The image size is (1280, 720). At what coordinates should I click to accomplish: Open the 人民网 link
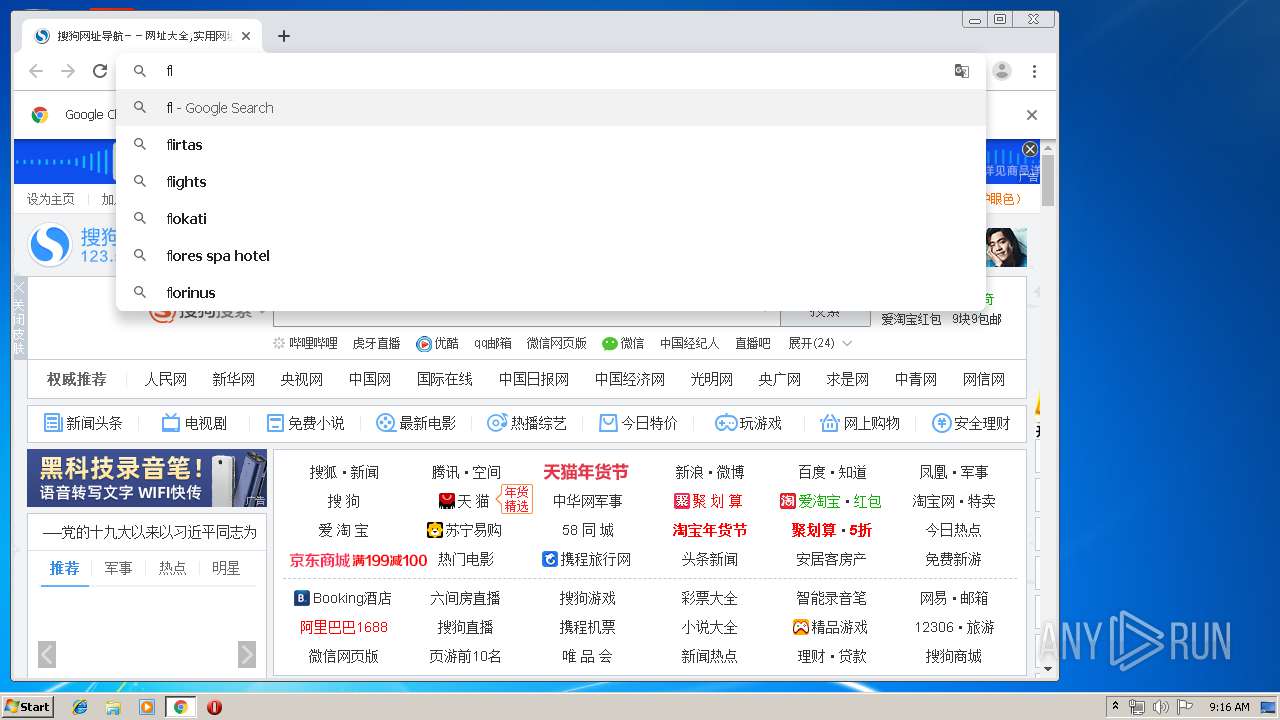166,379
